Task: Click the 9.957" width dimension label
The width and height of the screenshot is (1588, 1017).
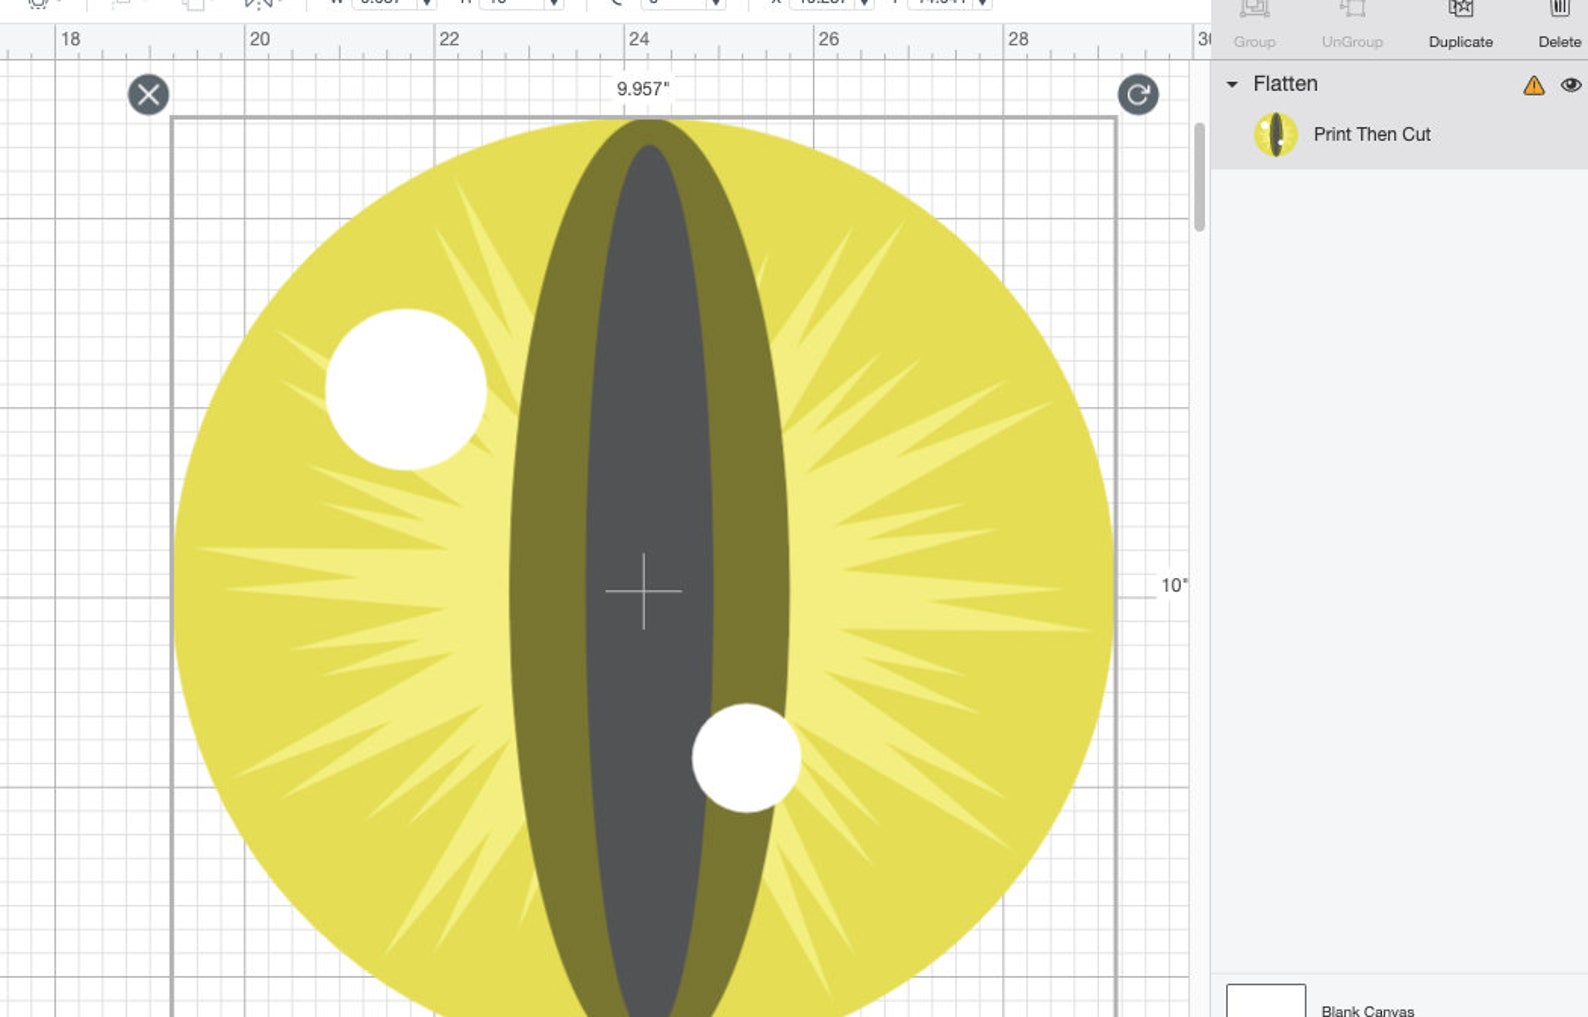Action: click(642, 89)
